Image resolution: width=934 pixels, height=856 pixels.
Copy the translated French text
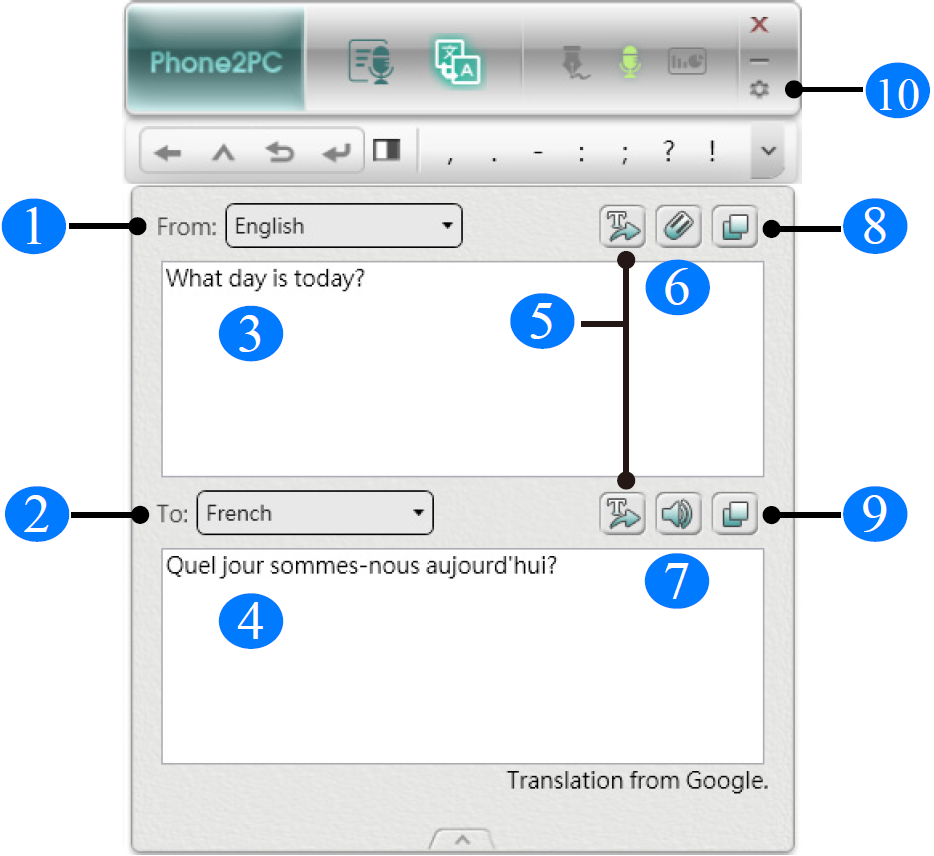(x=735, y=514)
